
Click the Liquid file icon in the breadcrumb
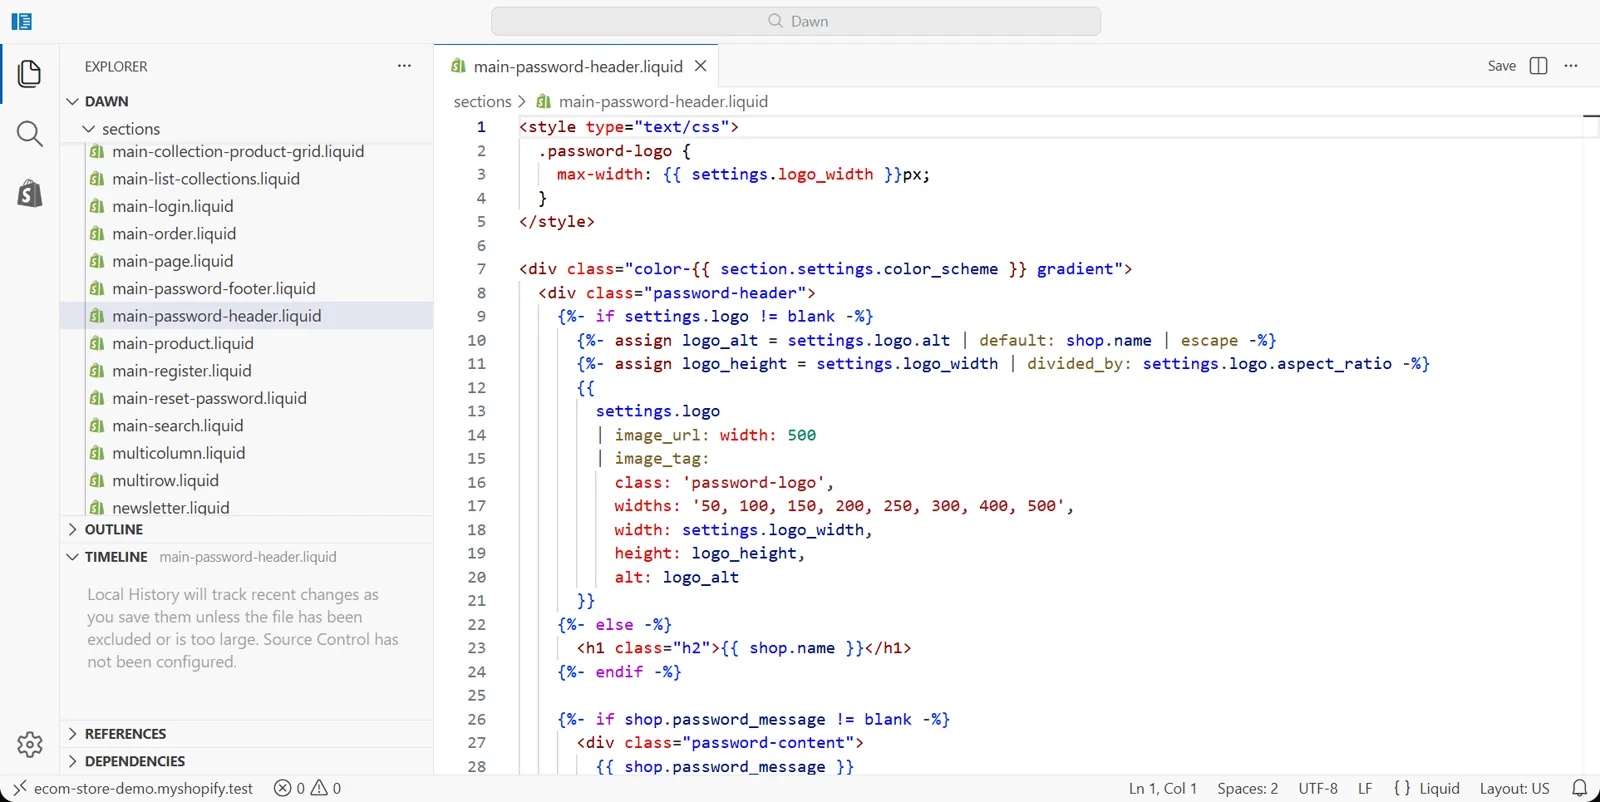coord(544,101)
